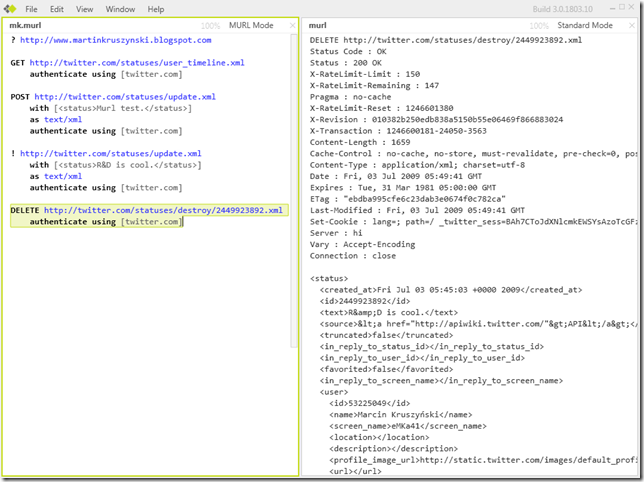Click the green diamond app logo icon

pyautogui.click(x=10, y=9)
